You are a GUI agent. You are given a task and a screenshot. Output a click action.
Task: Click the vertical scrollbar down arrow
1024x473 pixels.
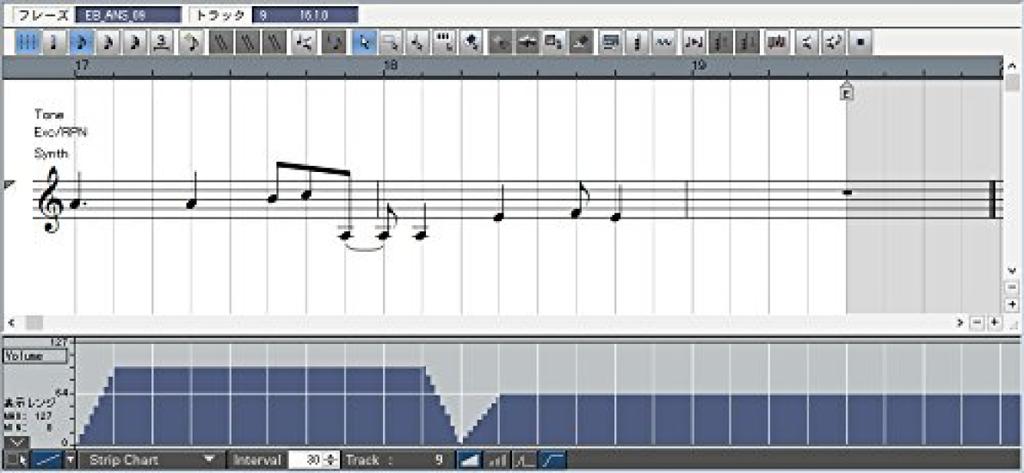point(1012,270)
